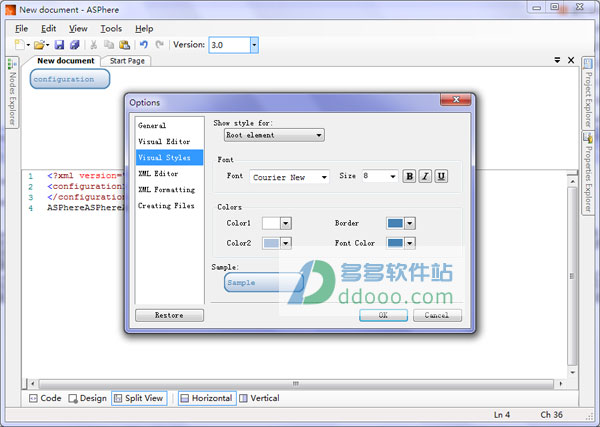The height and width of the screenshot is (427, 600).
Task: Select General in the Options list
Action: tap(170, 125)
